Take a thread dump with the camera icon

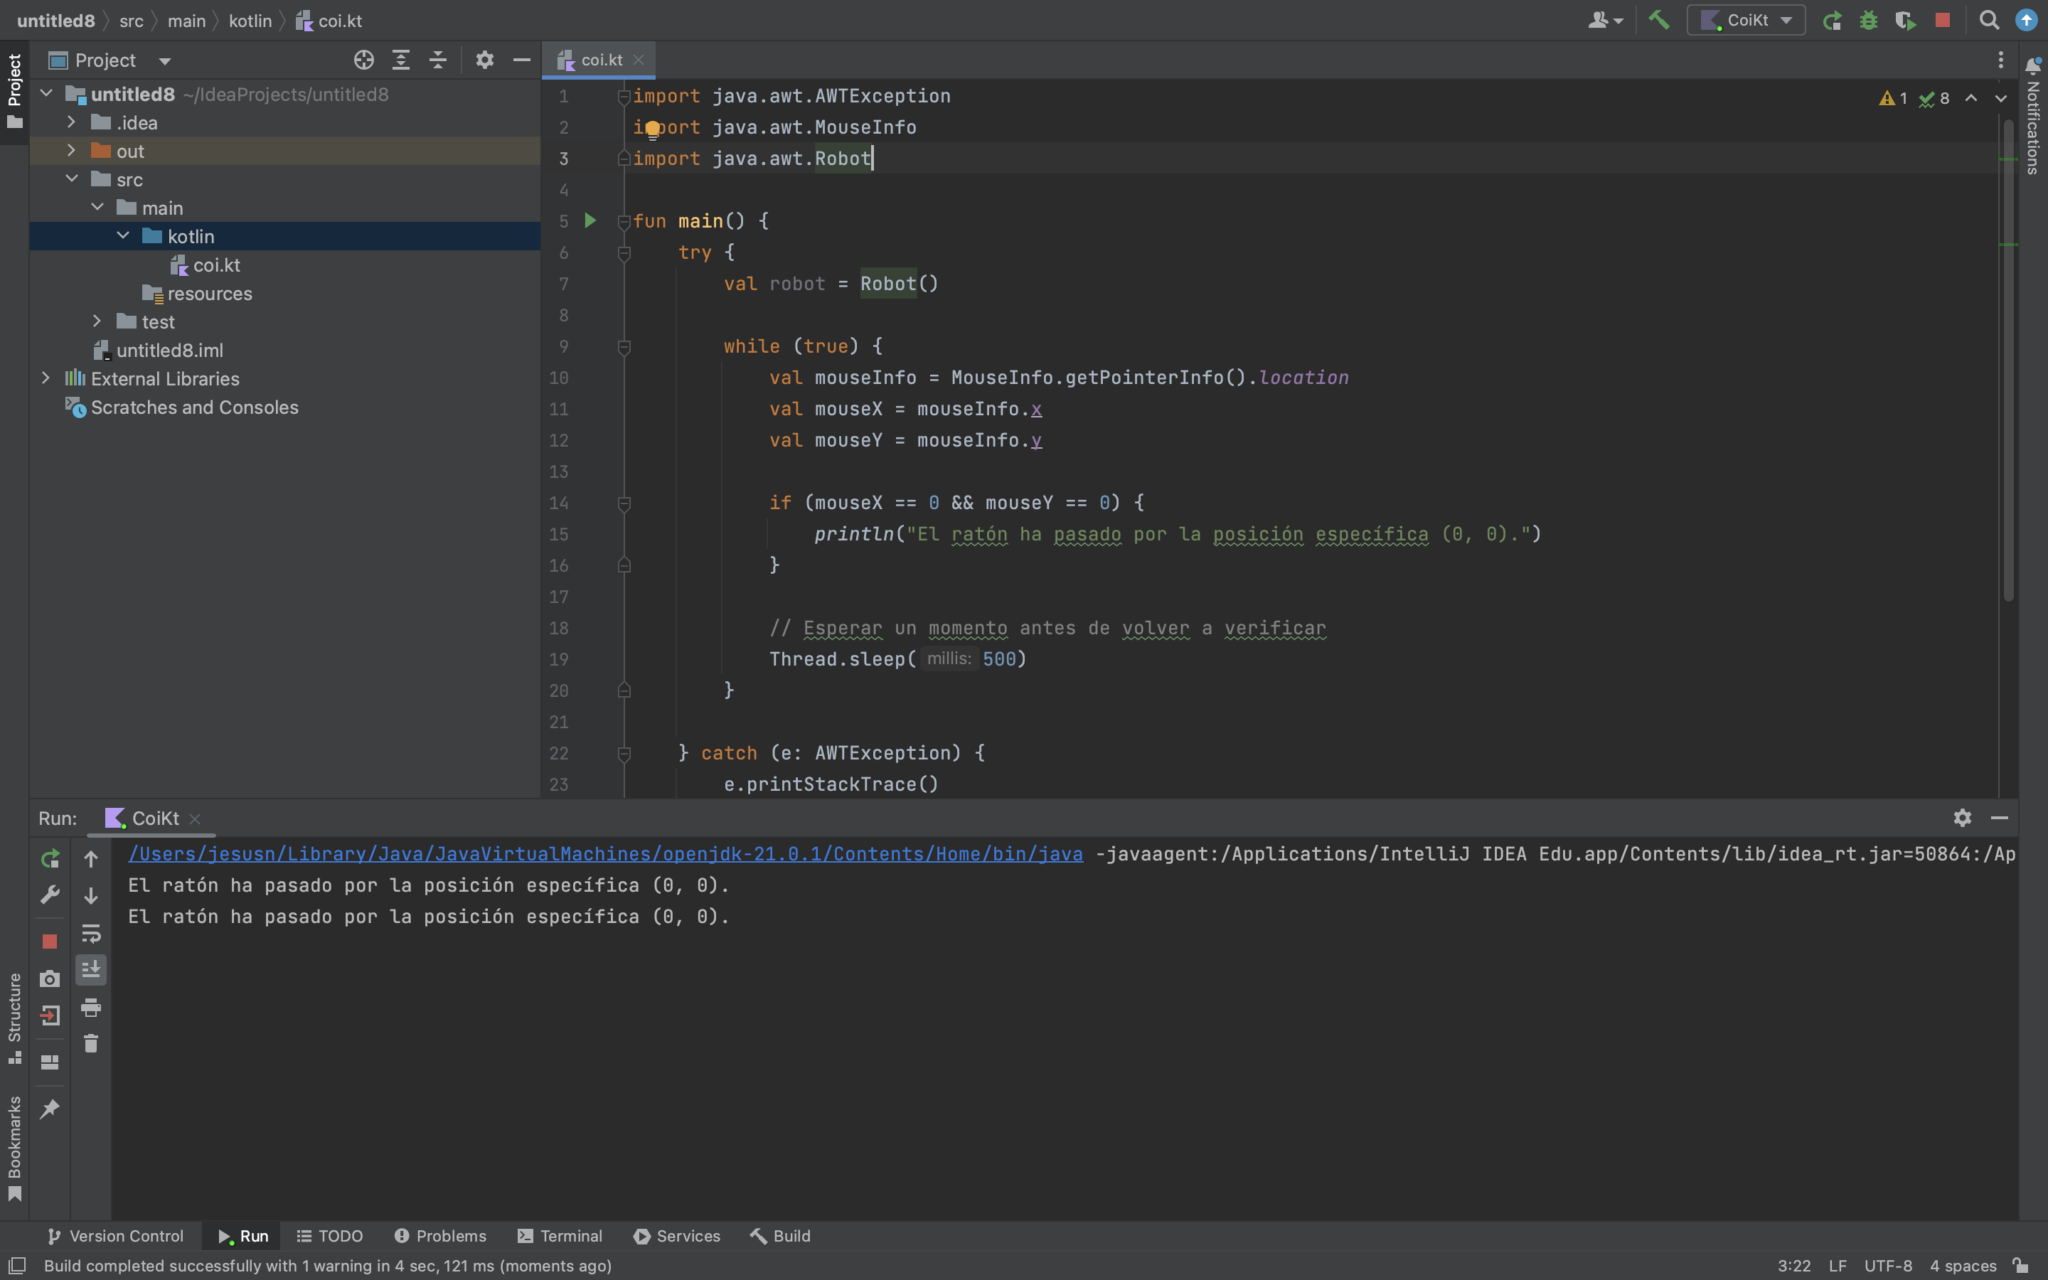pyautogui.click(x=50, y=979)
